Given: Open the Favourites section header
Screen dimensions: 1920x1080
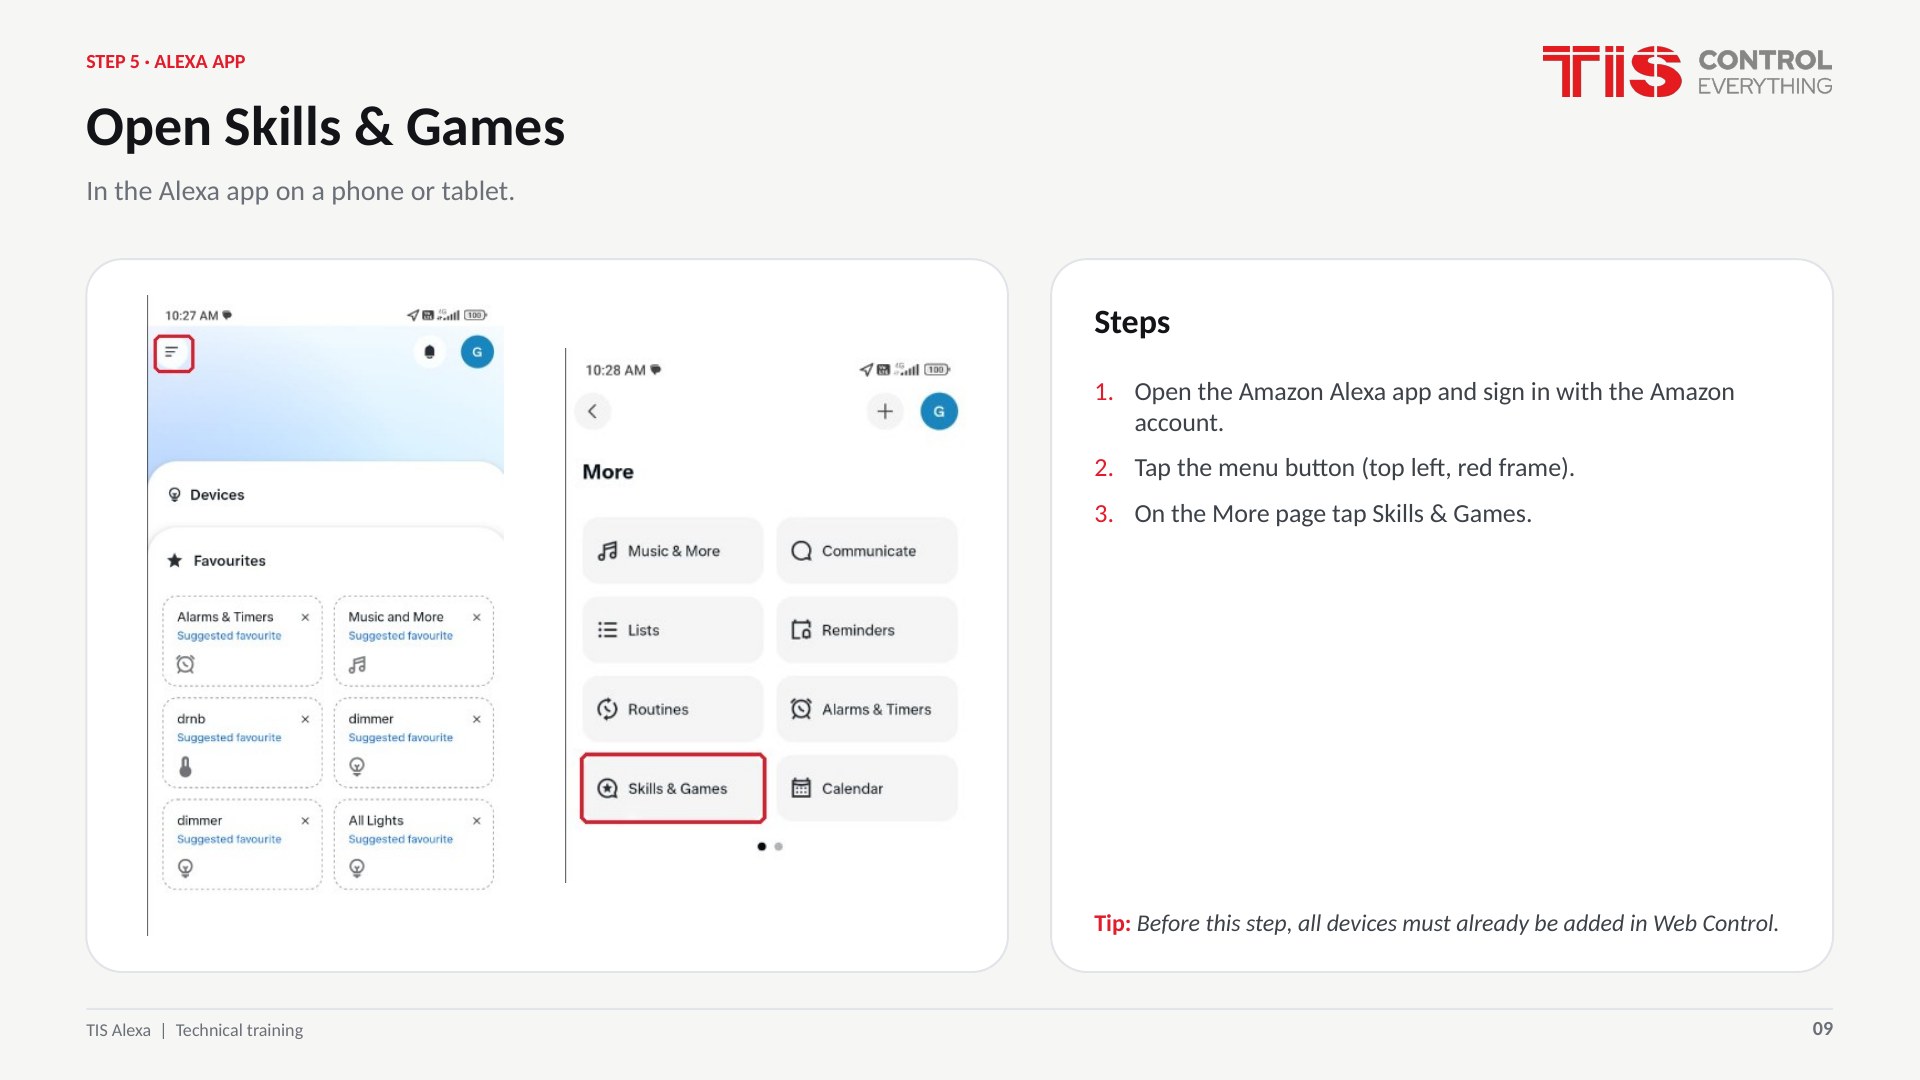Looking at the screenshot, I should coord(218,561).
